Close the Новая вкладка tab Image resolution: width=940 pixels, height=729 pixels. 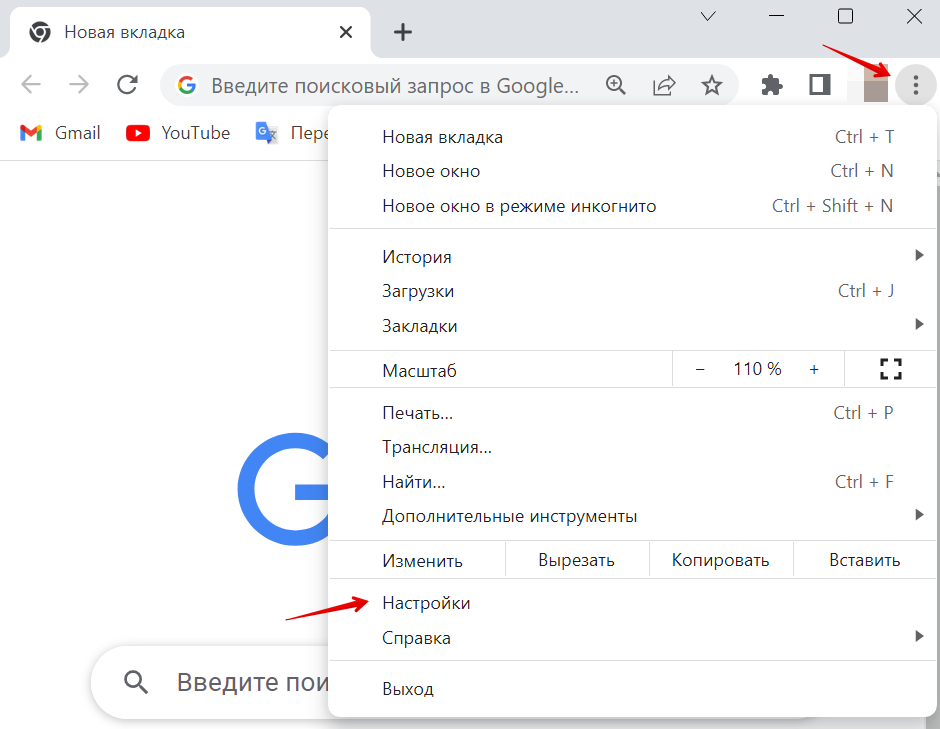(x=346, y=32)
